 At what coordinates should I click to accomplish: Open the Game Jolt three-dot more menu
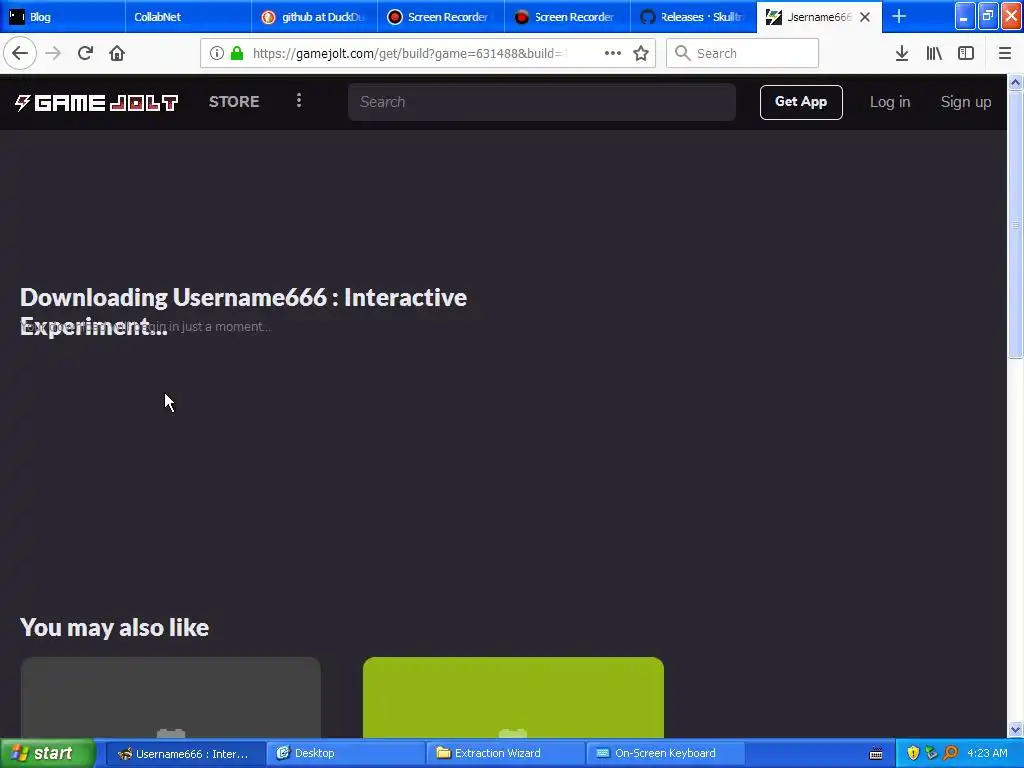tap(299, 101)
